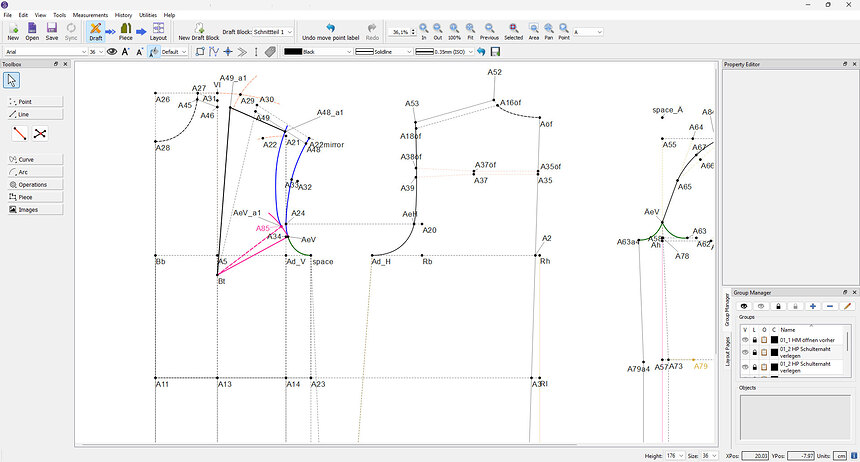This screenshot has height=462, width=860.
Task: Toggle lock of 01_1 HM öffnen vorher group
Action: [x=754, y=340]
